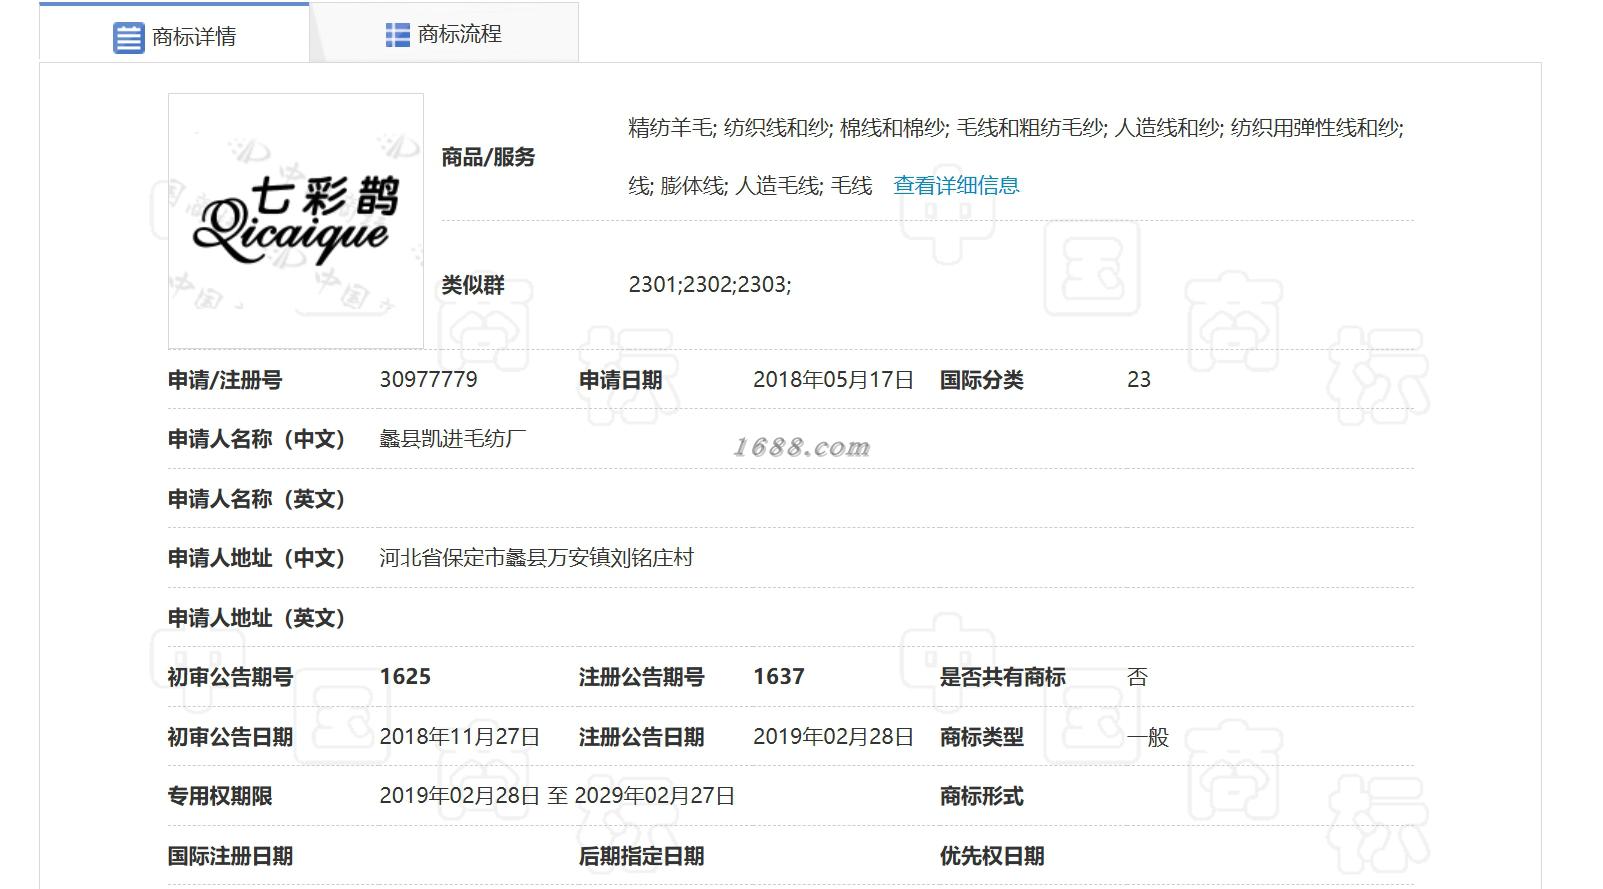Image resolution: width=1603 pixels, height=889 pixels.
Task: Click the 商标形式 label
Action: pyautogui.click(x=982, y=796)
